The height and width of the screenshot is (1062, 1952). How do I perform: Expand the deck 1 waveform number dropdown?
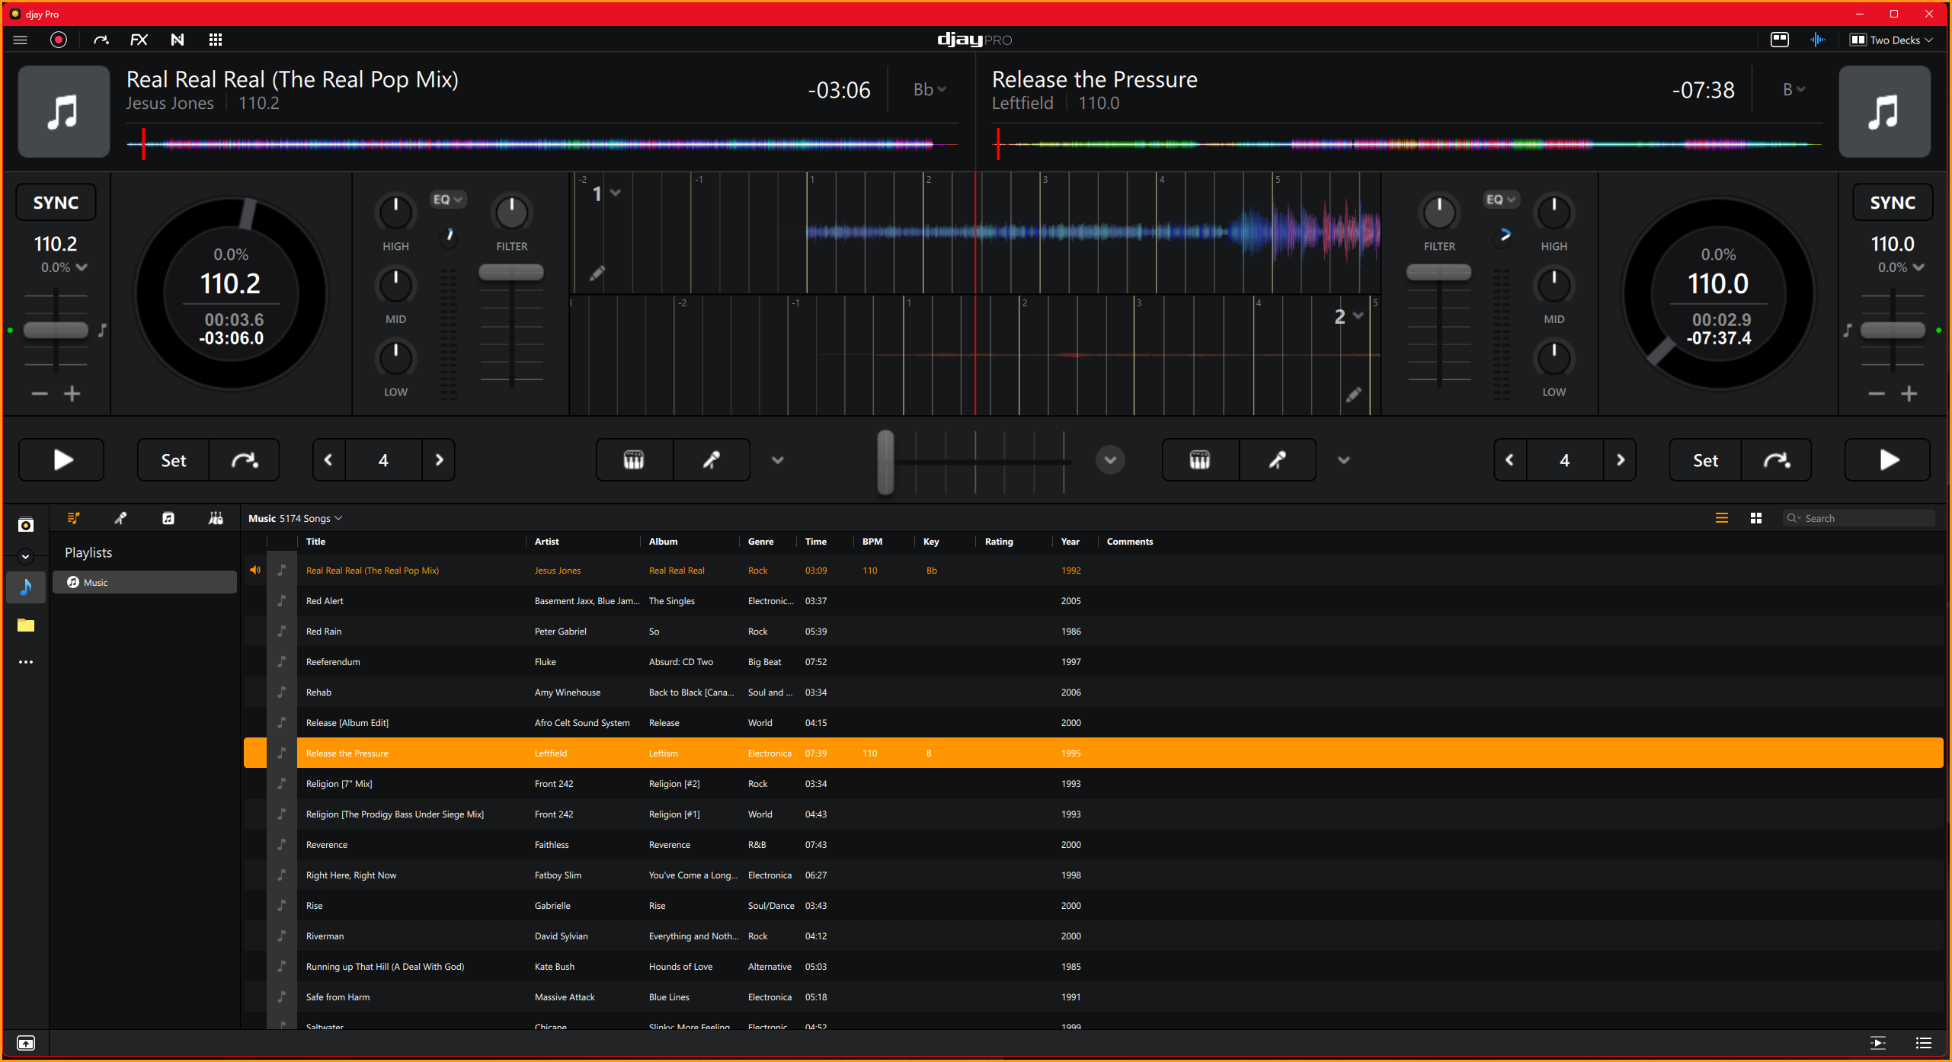(x=606, y=193)
